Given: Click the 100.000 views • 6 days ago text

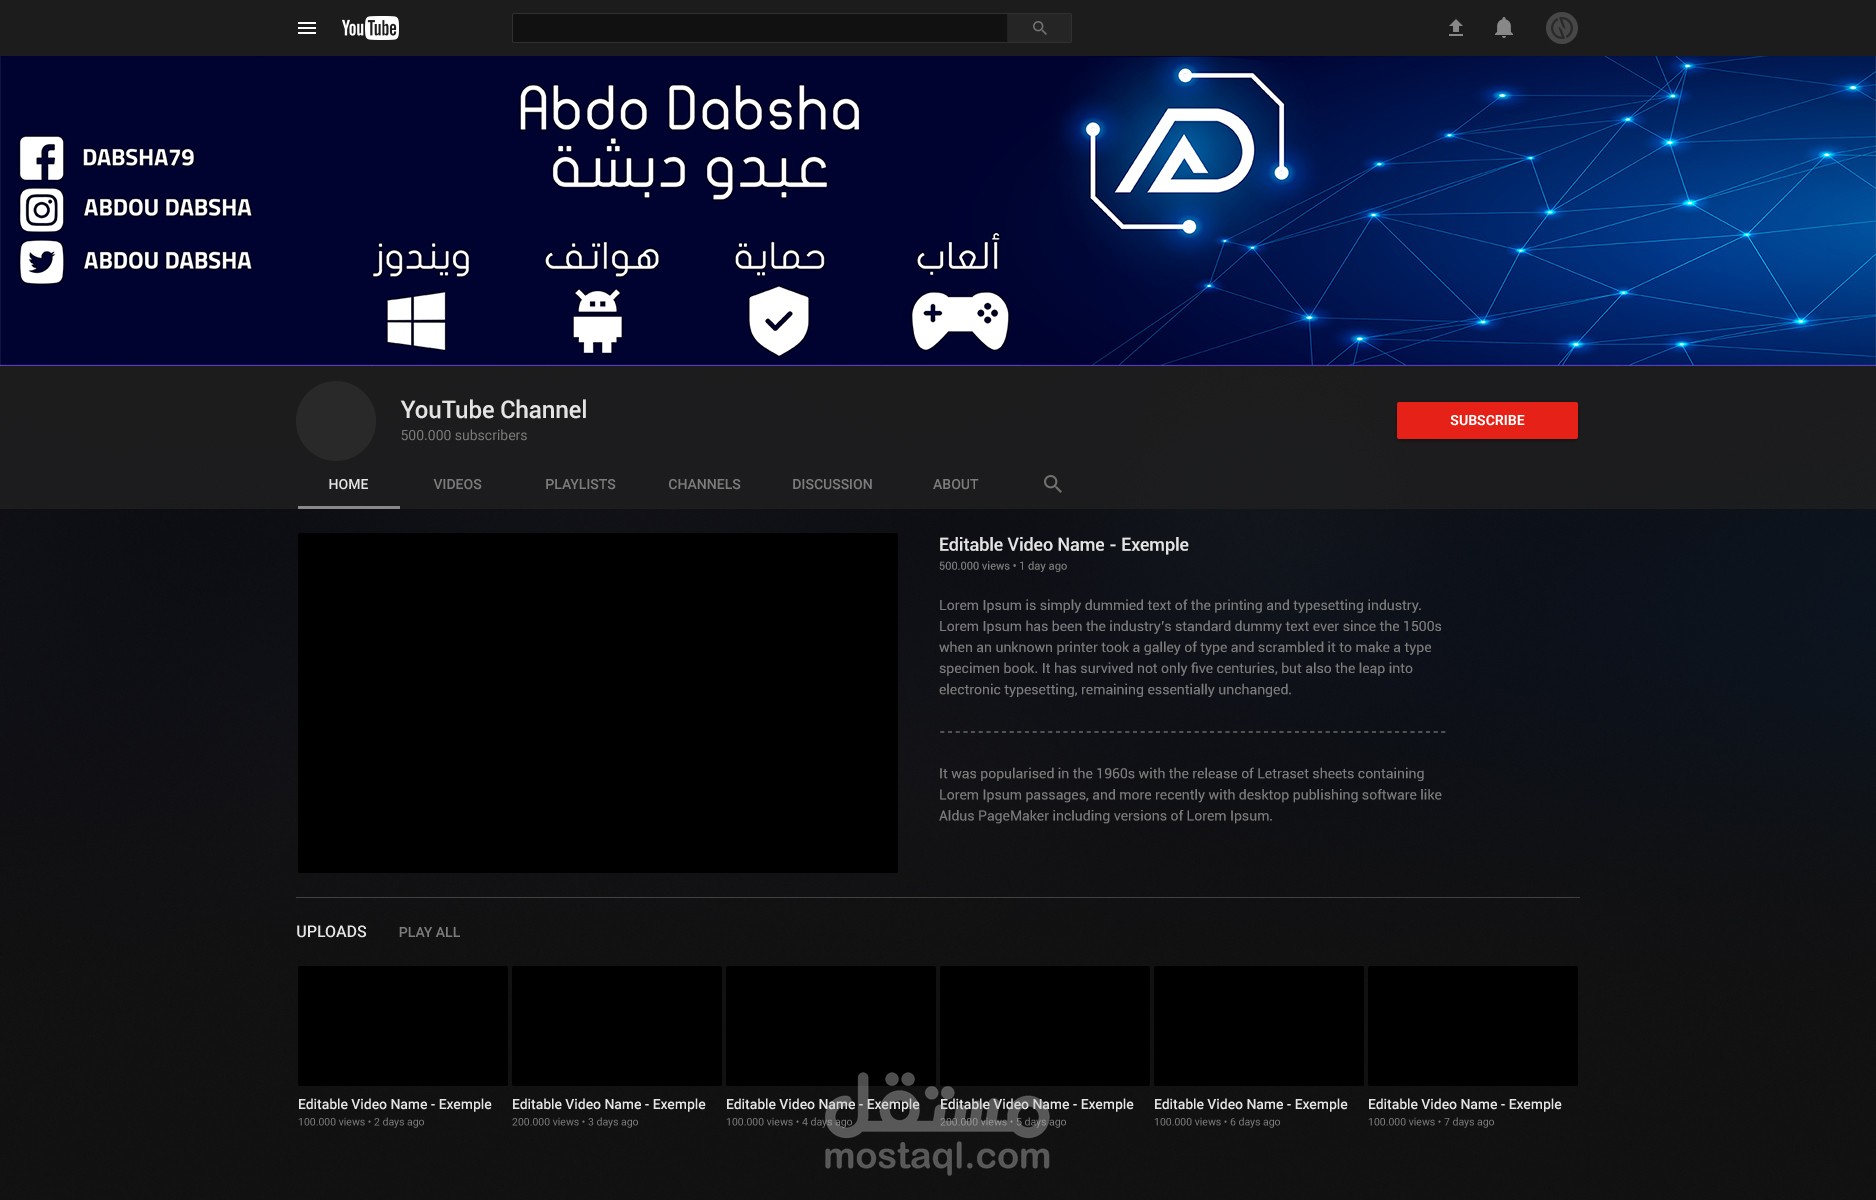Looking at the screenshot, I should [x=1217, y=1122].
